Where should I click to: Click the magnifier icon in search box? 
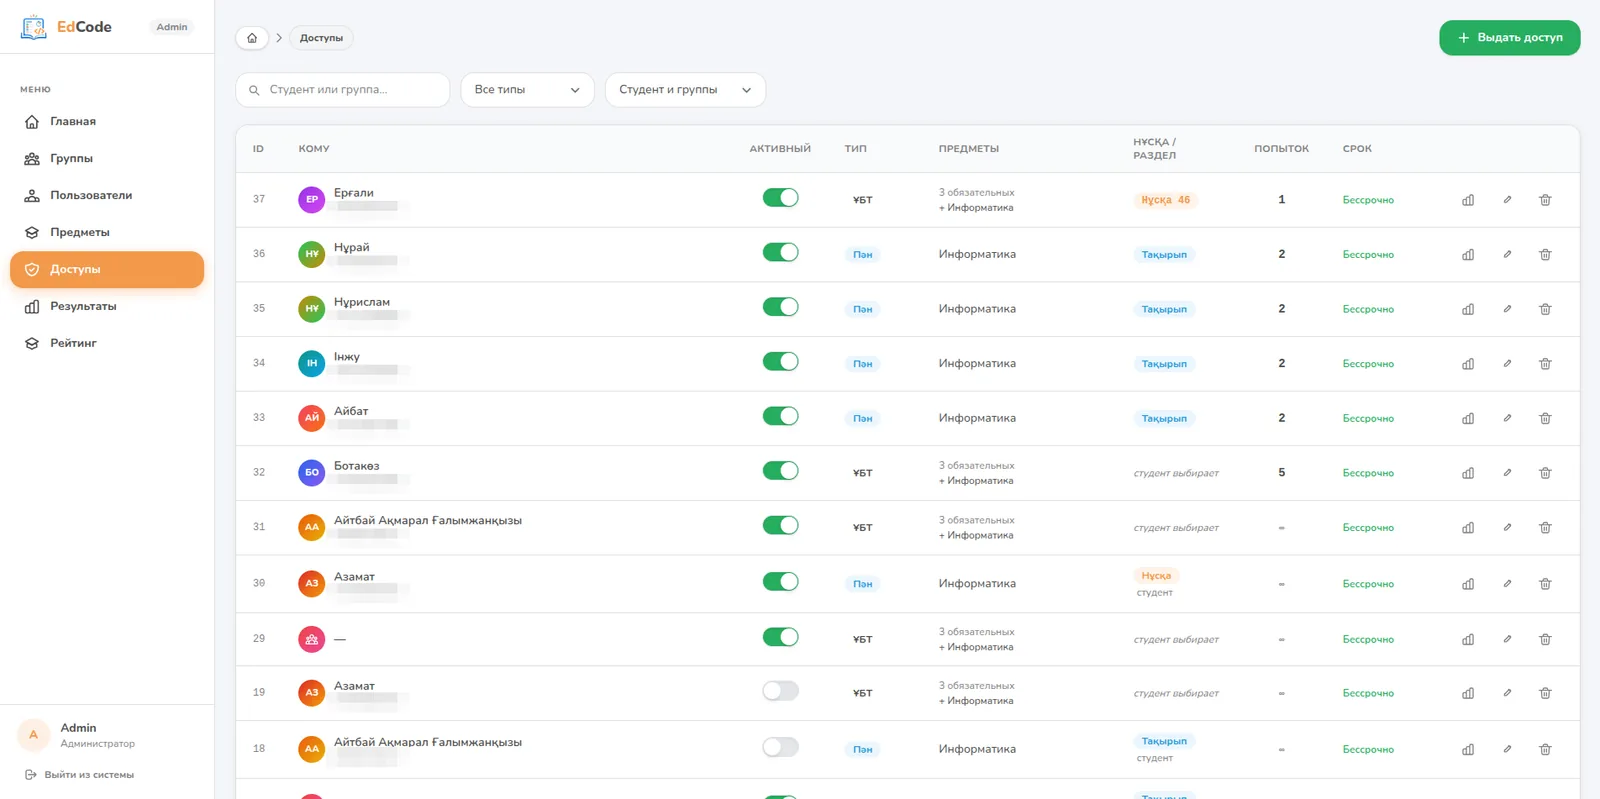254,90
